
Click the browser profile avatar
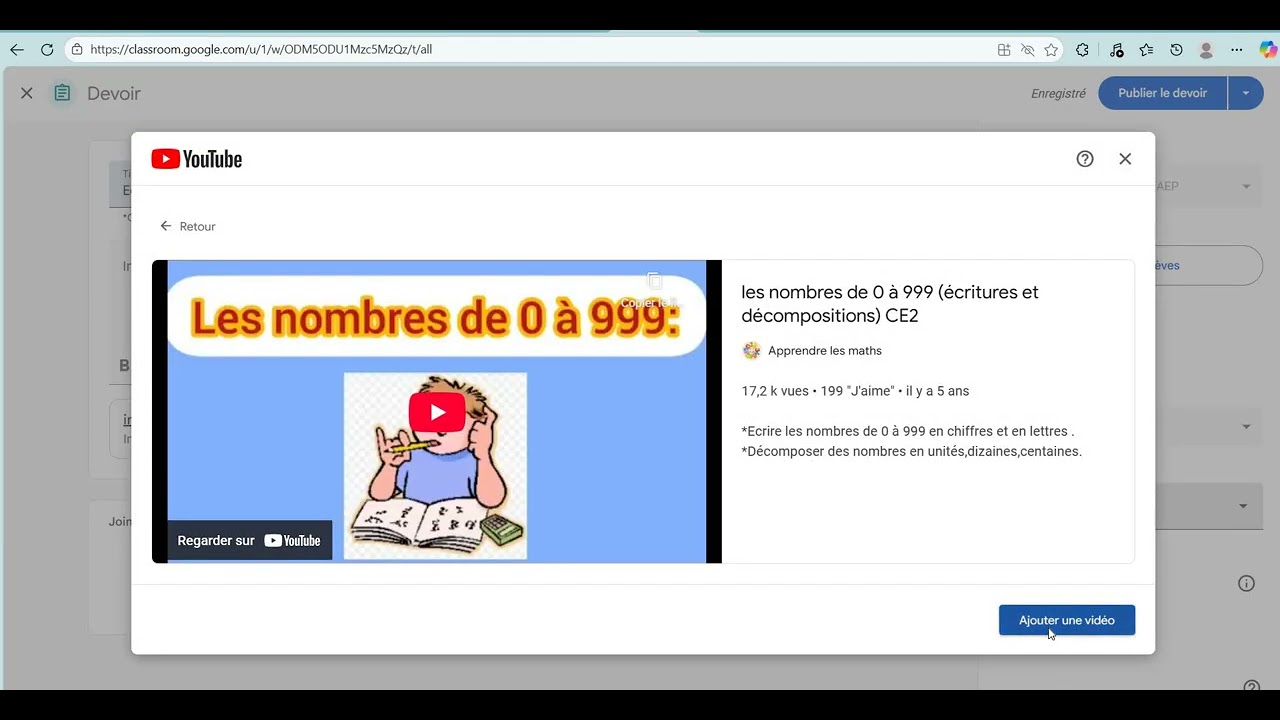pos(1206,49)
